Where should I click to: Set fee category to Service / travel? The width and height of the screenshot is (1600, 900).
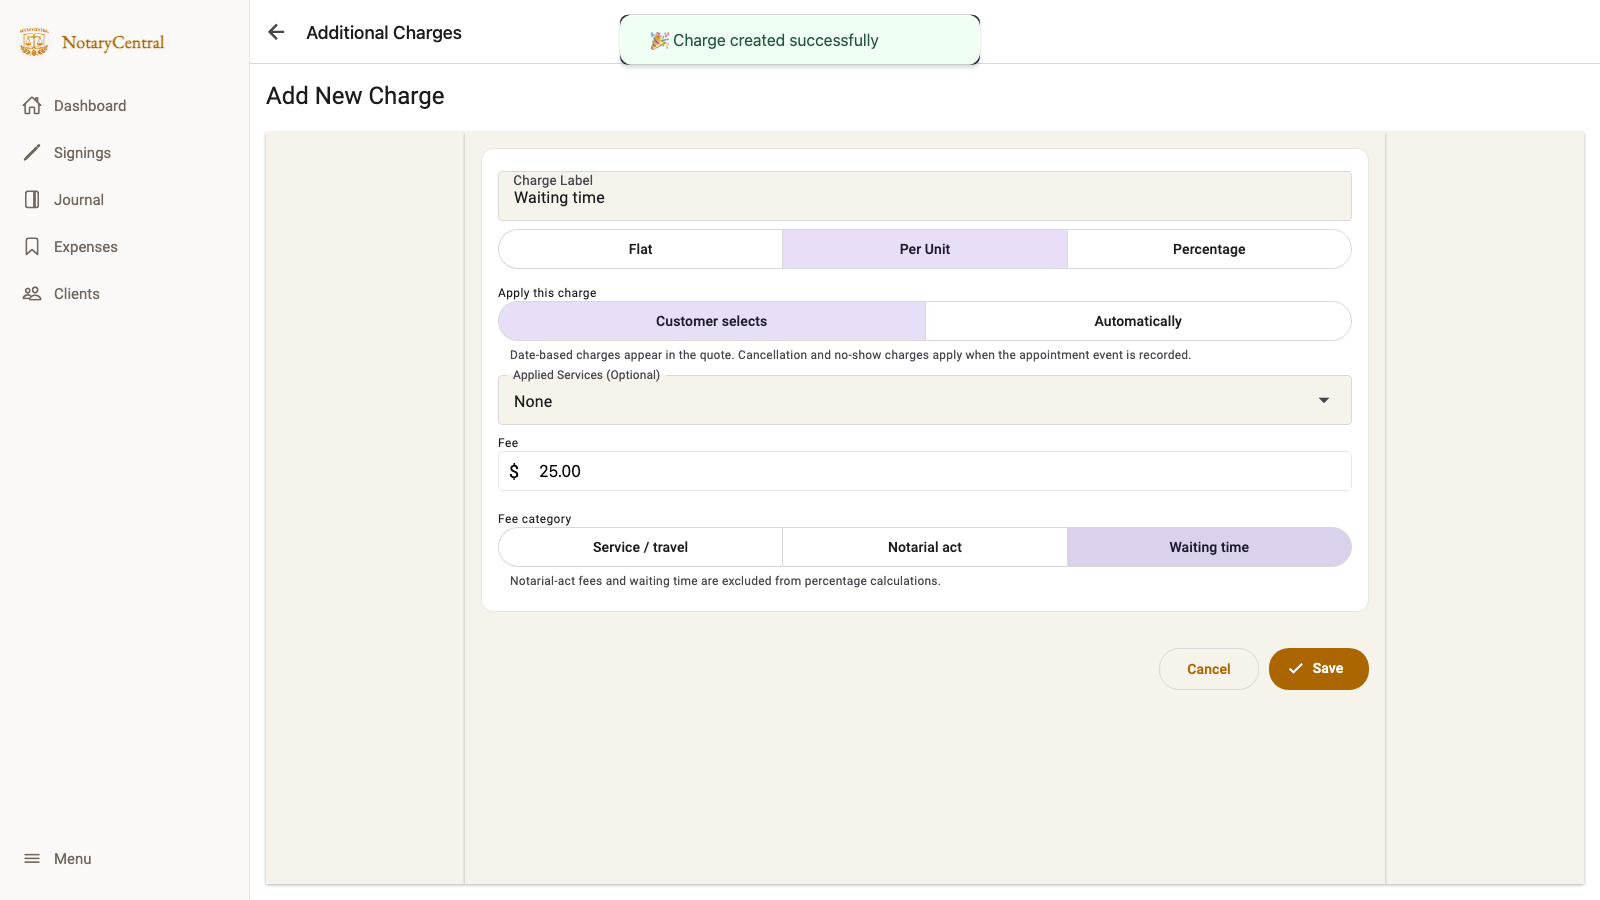coord(640,547)
